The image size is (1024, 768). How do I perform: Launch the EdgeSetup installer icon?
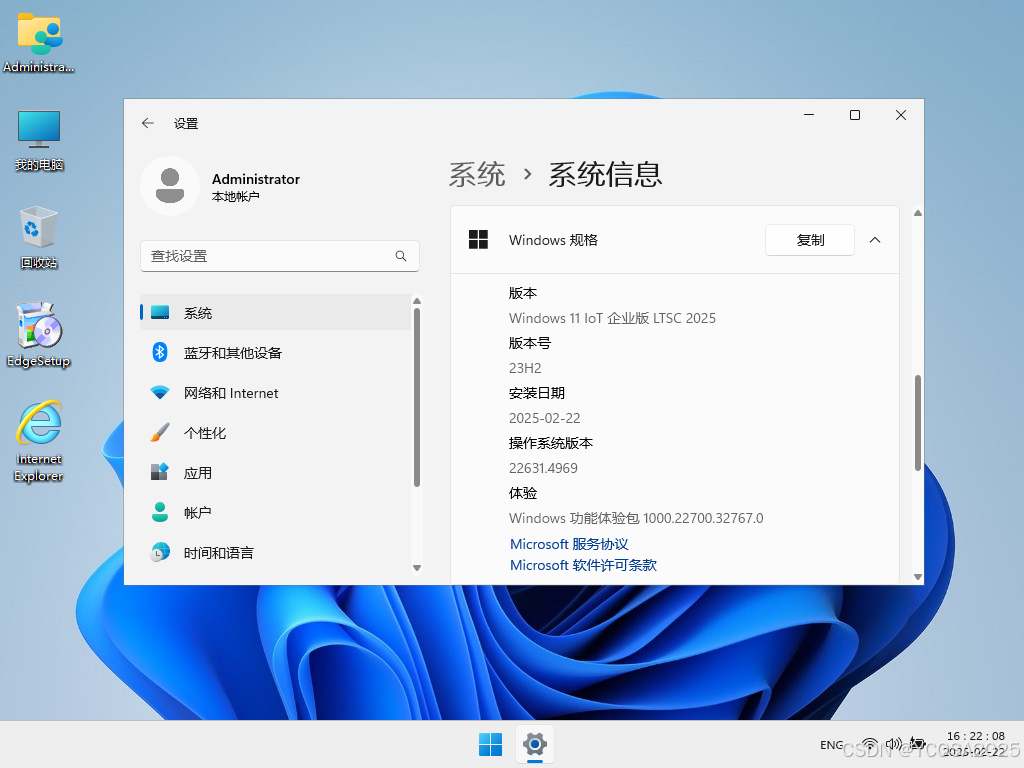(39, 335)
